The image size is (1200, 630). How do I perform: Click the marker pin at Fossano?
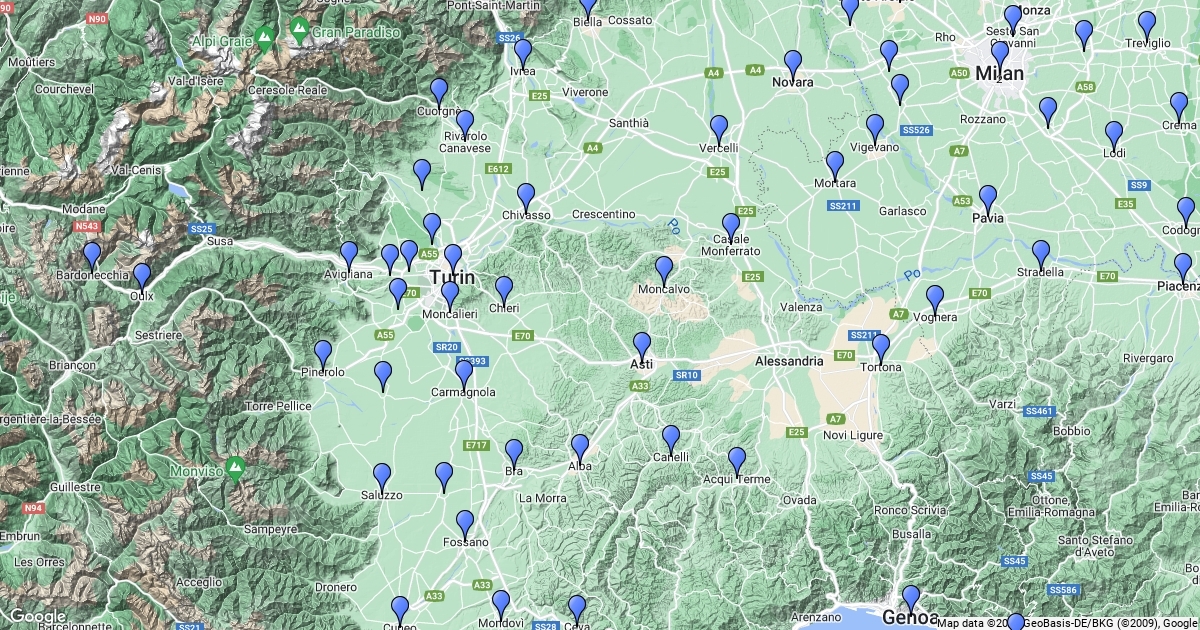[465, 526]
